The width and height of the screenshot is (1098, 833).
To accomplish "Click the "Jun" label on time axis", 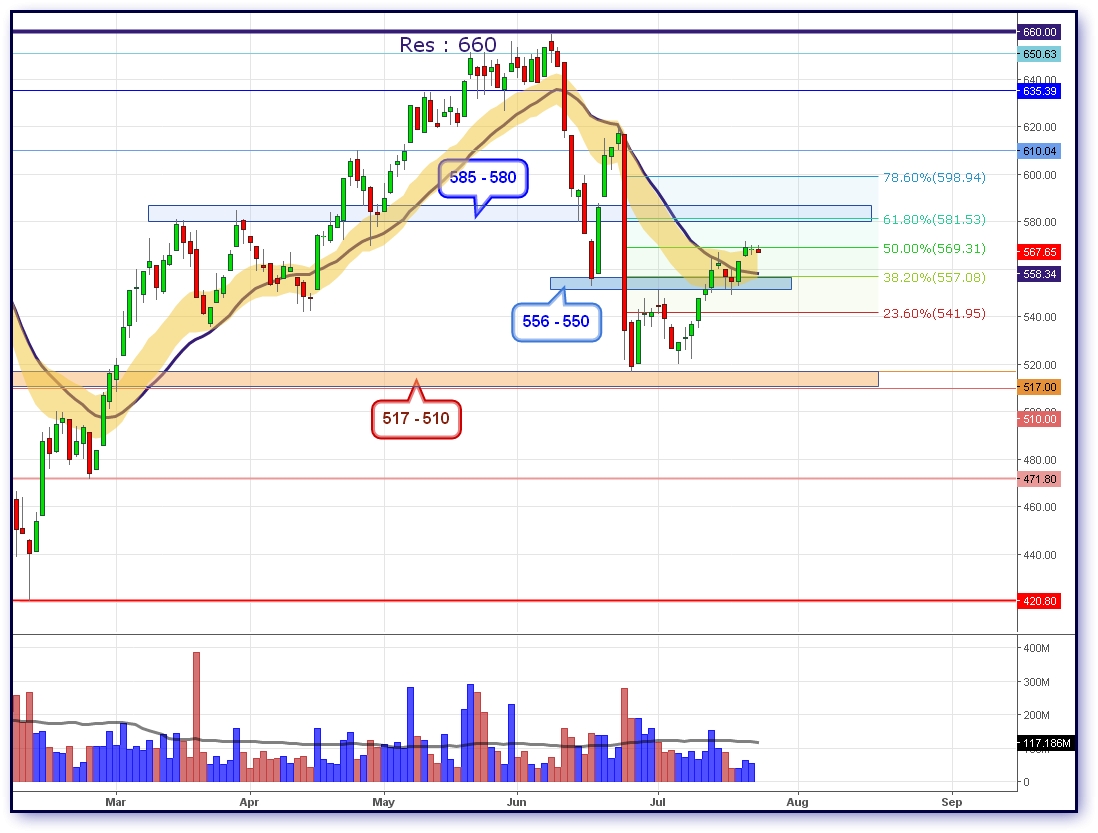I will (517, 801).
